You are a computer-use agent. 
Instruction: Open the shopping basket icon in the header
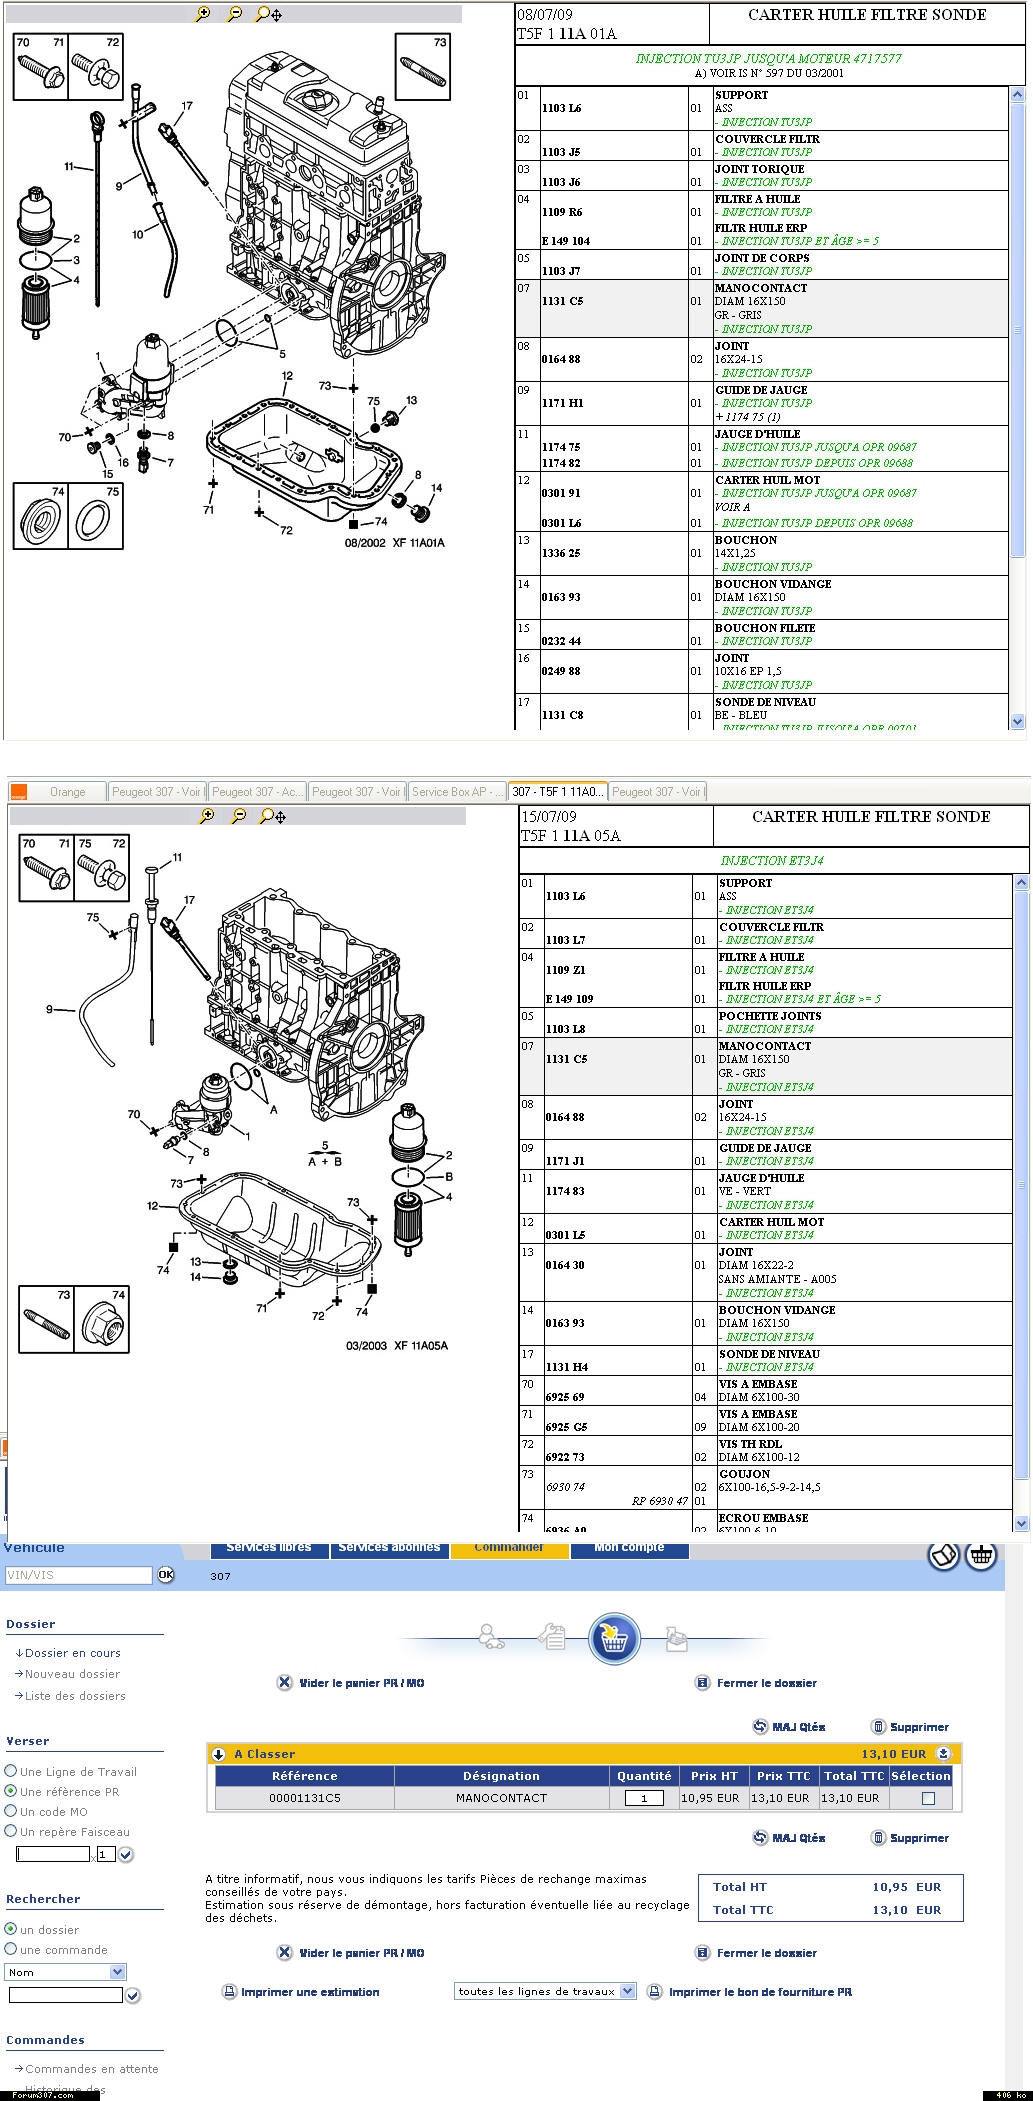click(x=982, y=1555)
